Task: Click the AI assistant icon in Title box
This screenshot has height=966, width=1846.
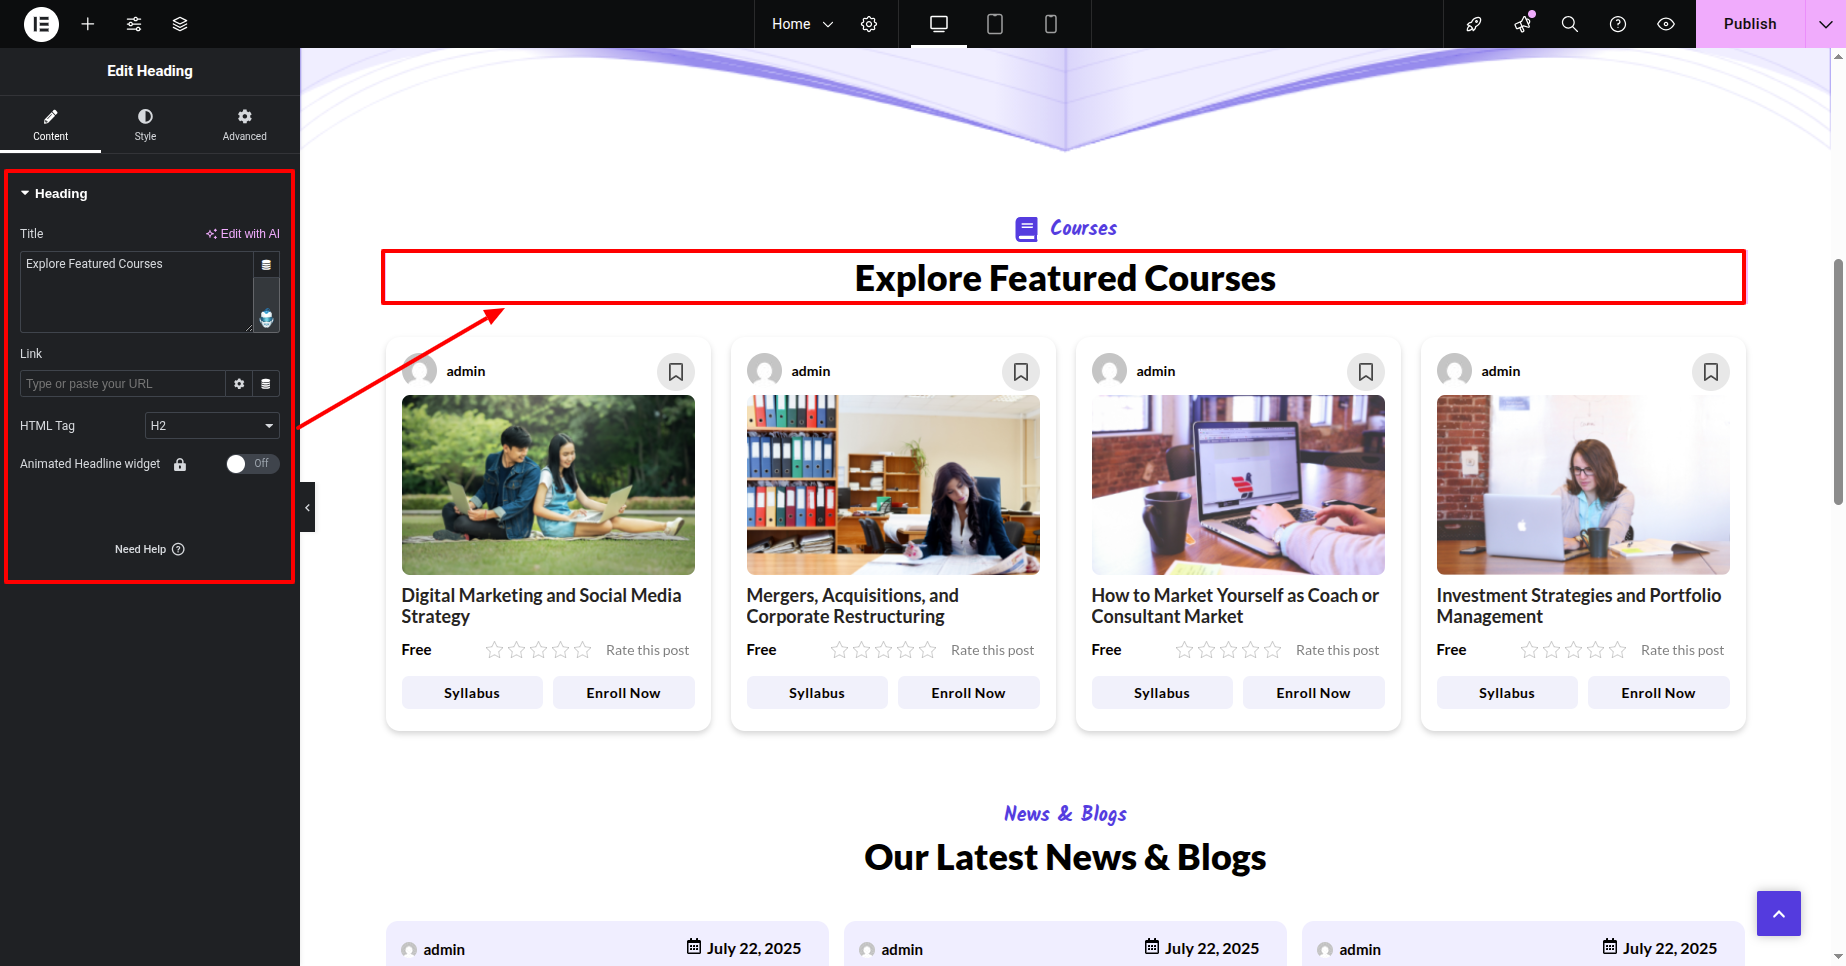Action: [x=266, y=319]
